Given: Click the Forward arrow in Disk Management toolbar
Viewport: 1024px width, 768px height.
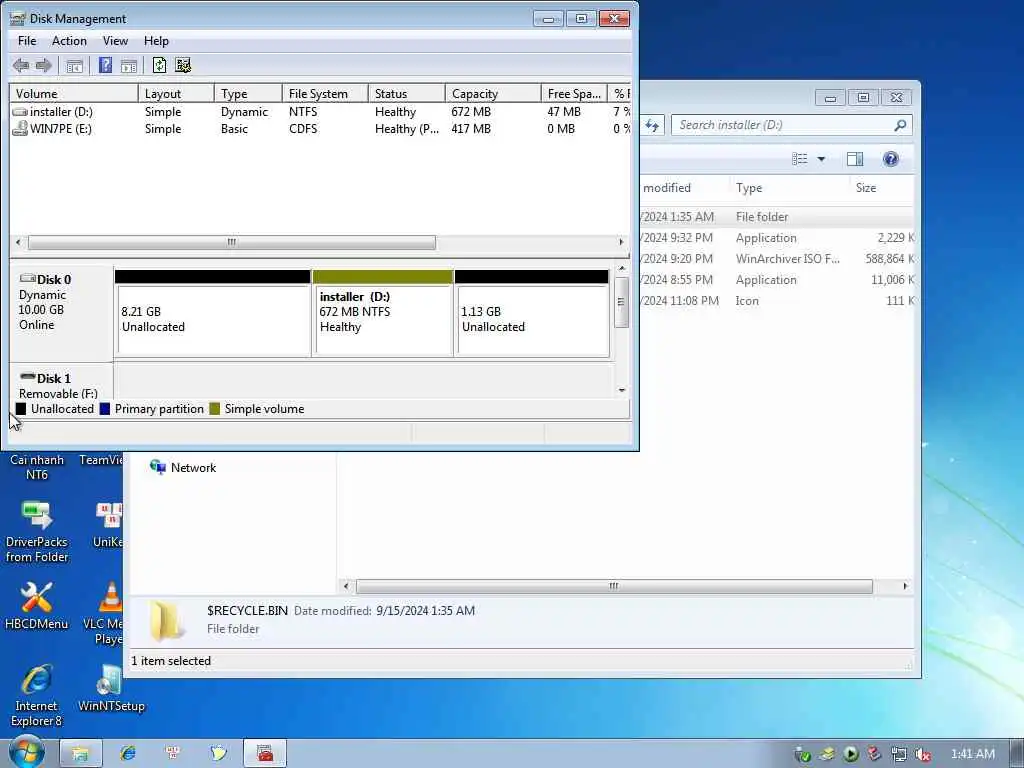Looking at the screenshot, I should [x=44, y=65].
